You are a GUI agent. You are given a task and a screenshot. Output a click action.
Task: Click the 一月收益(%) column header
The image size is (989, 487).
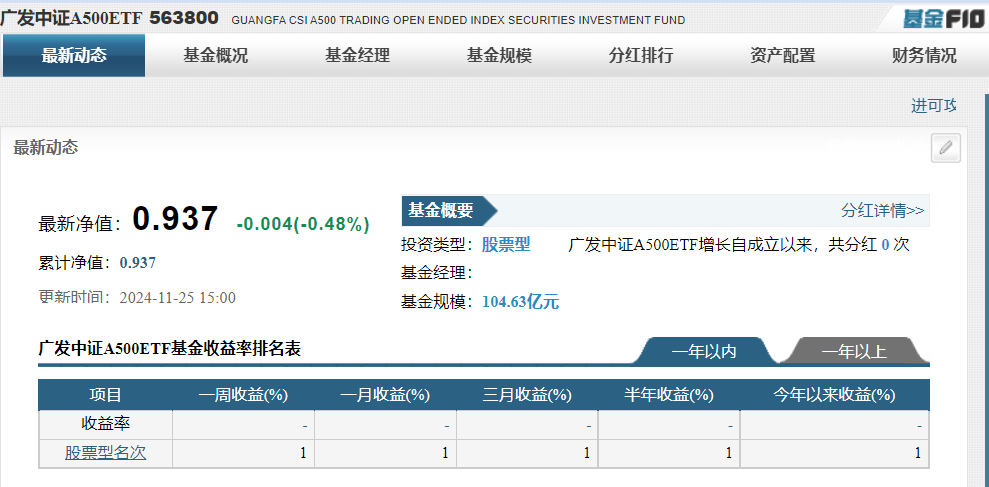[385, 395]
